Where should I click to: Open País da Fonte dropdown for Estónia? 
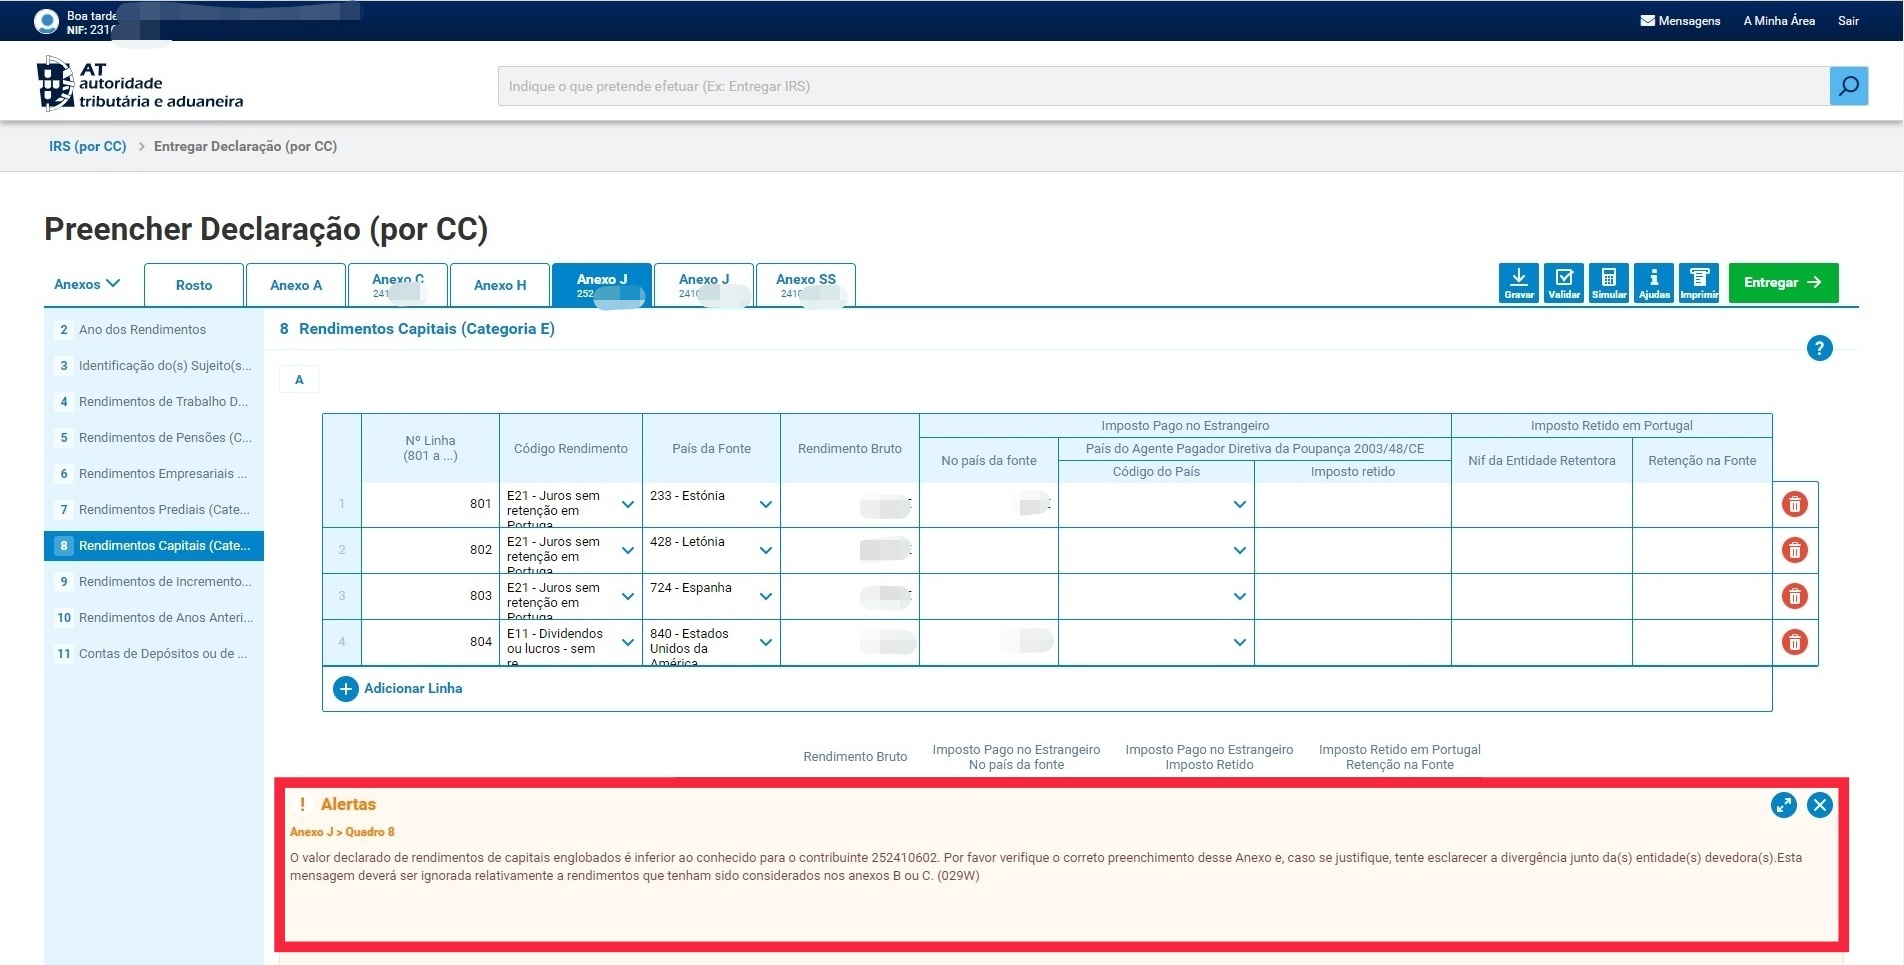coord(765,504)
